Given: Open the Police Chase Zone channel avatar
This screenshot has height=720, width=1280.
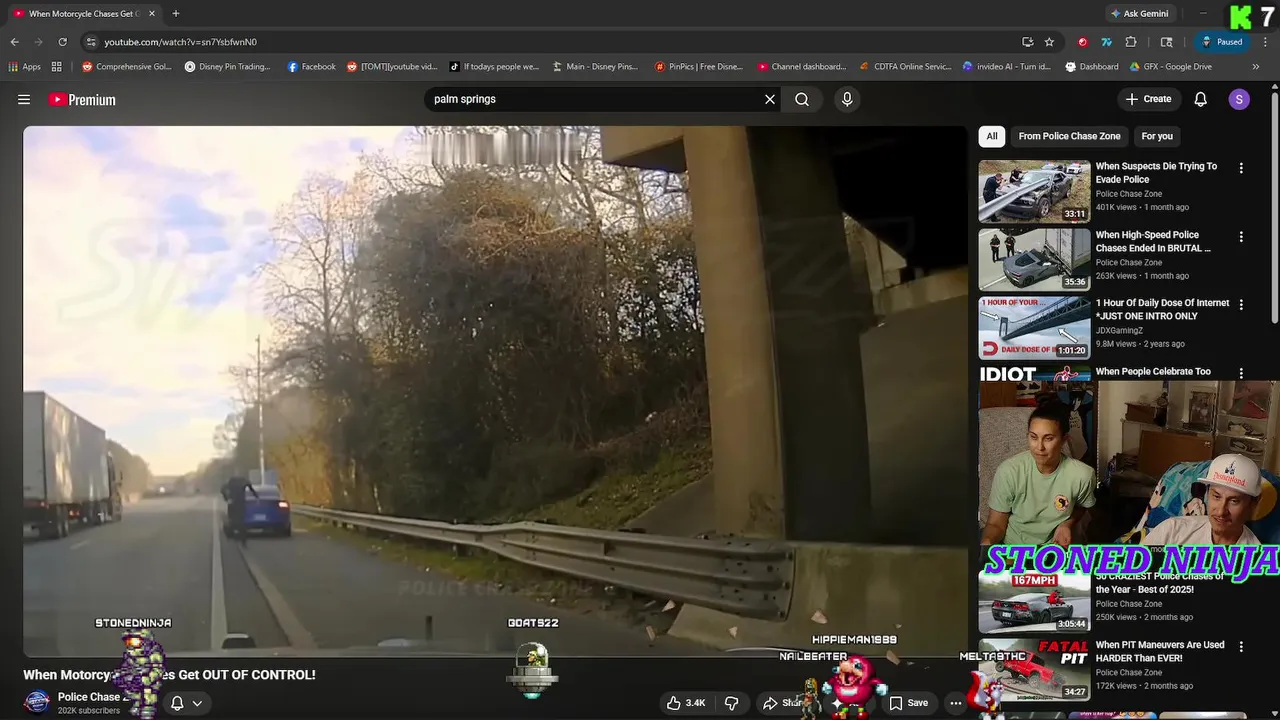Looking at the screenshot, I should pos(37,702).
